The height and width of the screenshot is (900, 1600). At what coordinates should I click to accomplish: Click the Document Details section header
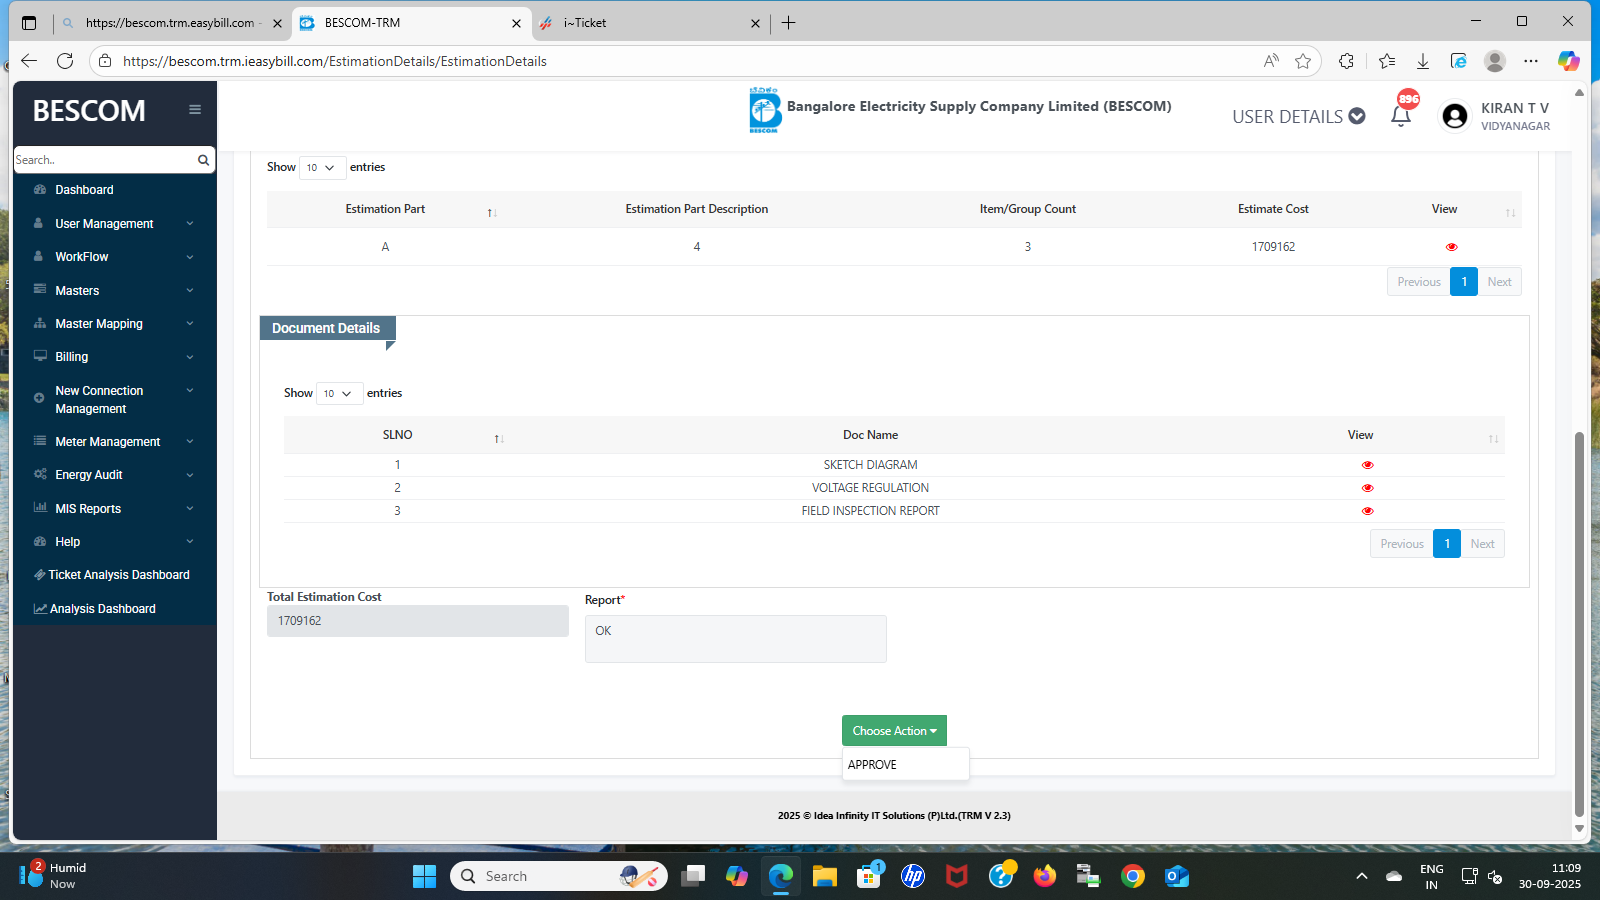(326, 328)
